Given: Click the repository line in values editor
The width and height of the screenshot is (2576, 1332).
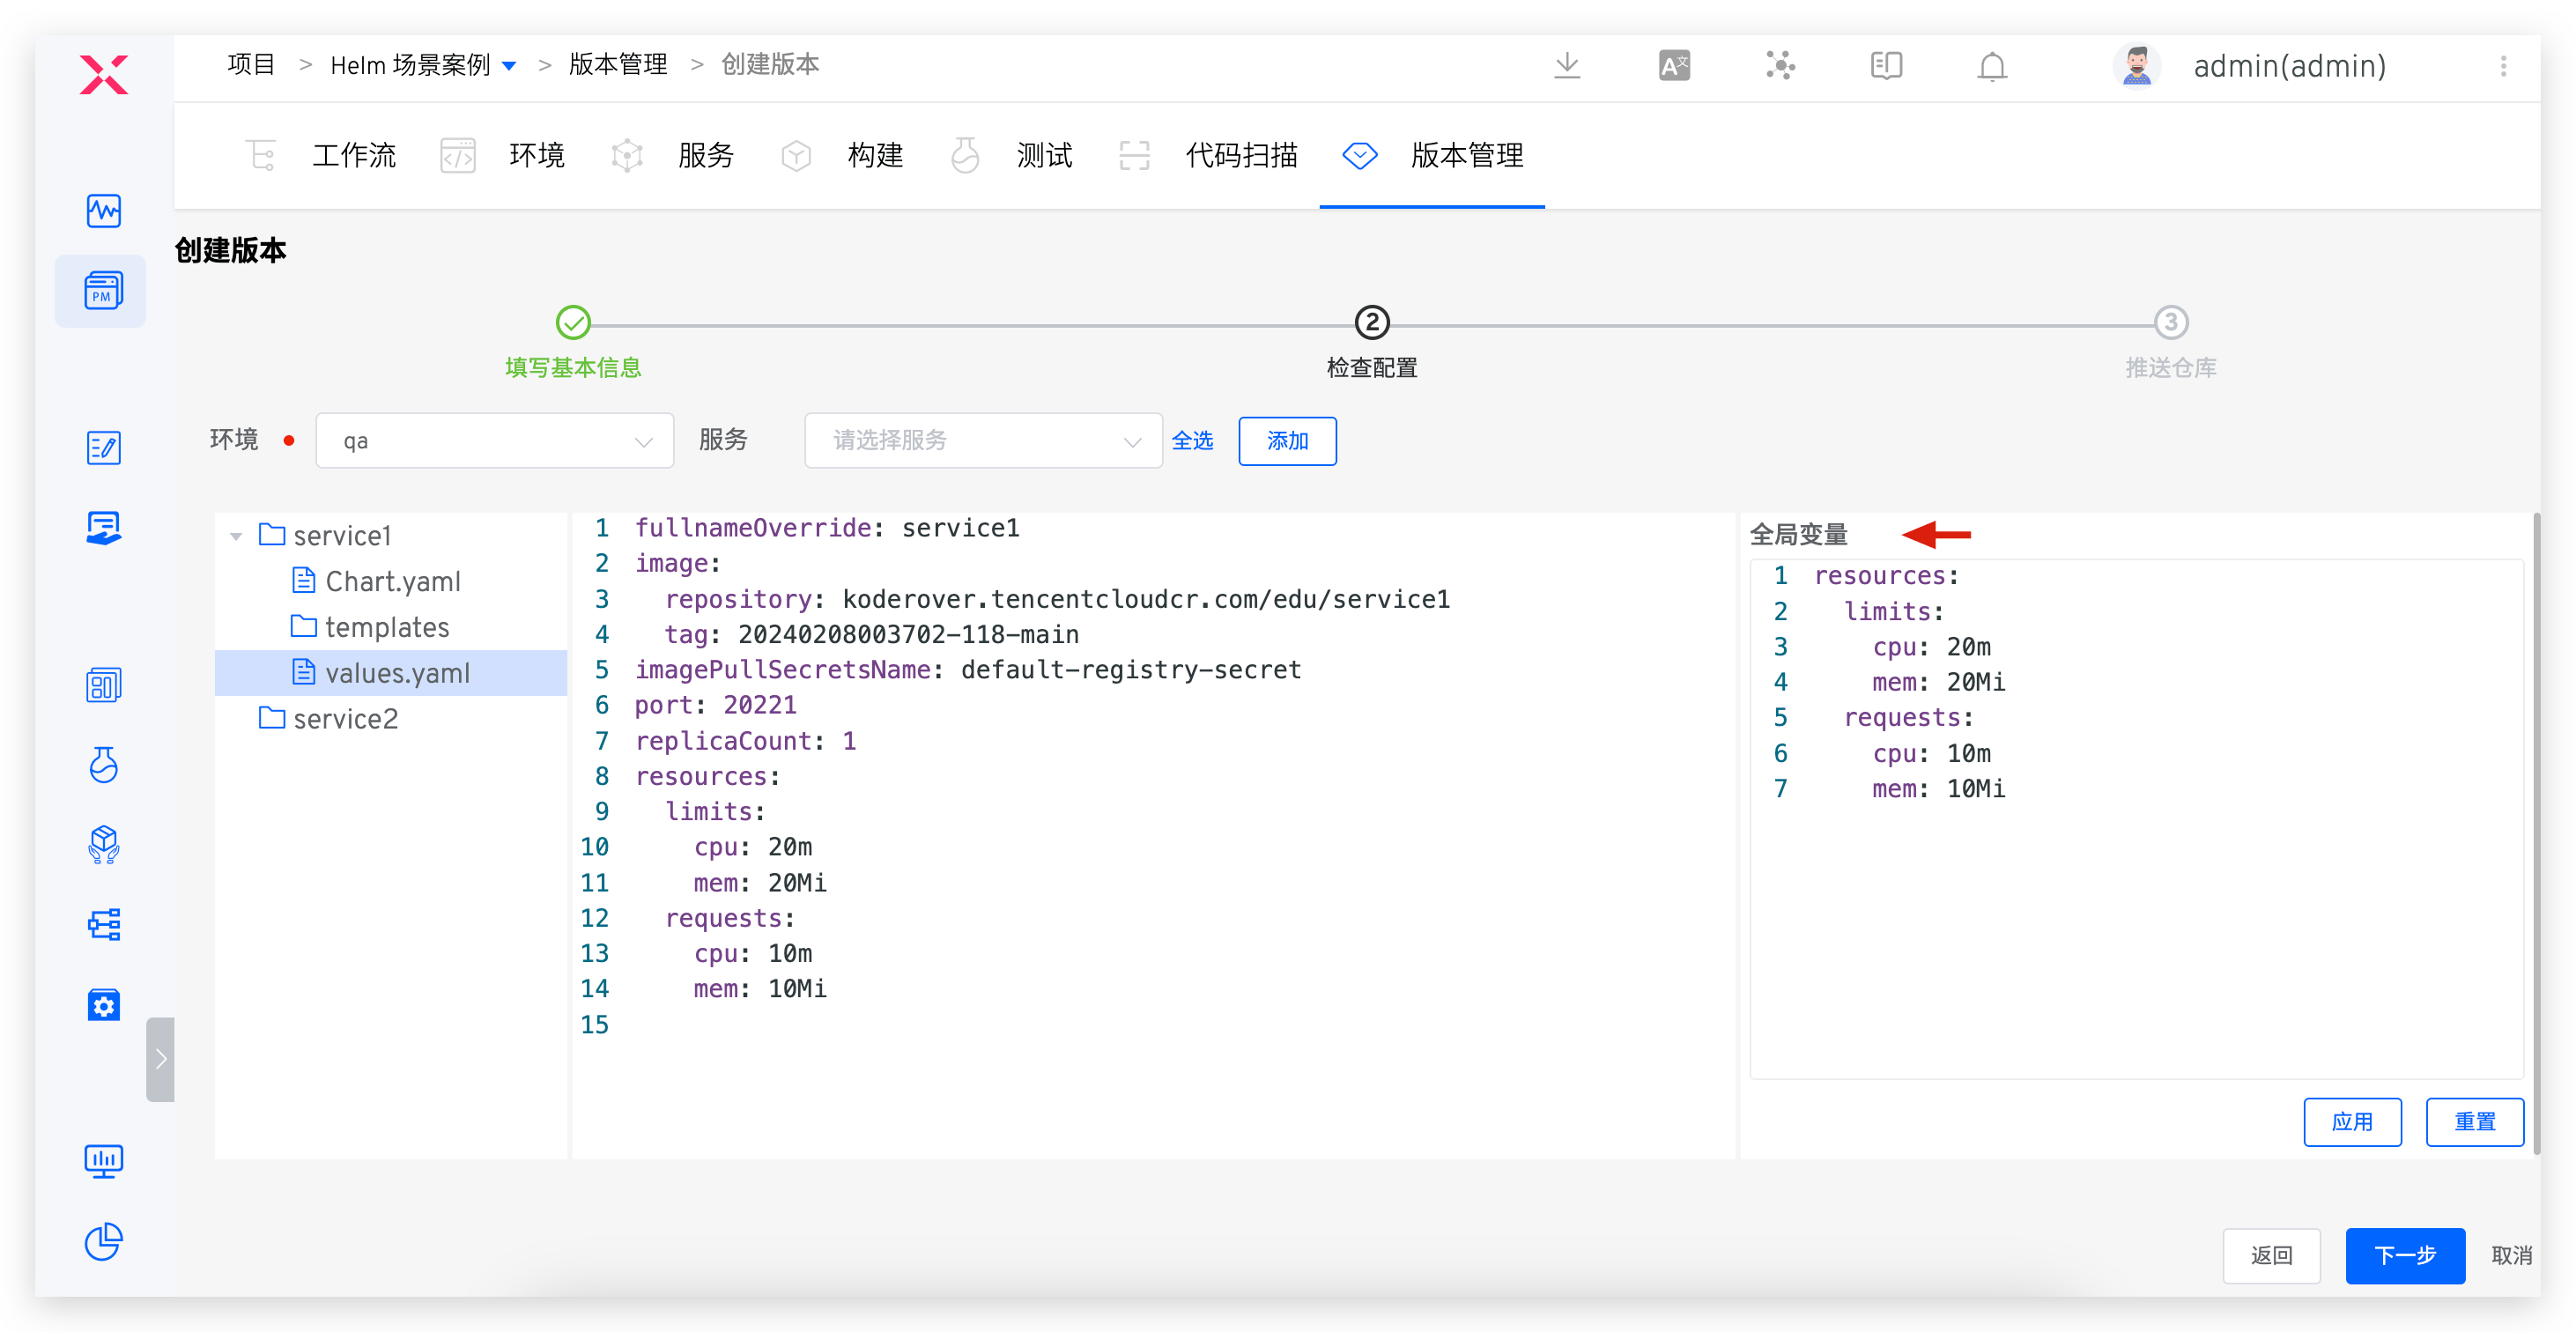Looking at the screenshot, I should 1057,599.
